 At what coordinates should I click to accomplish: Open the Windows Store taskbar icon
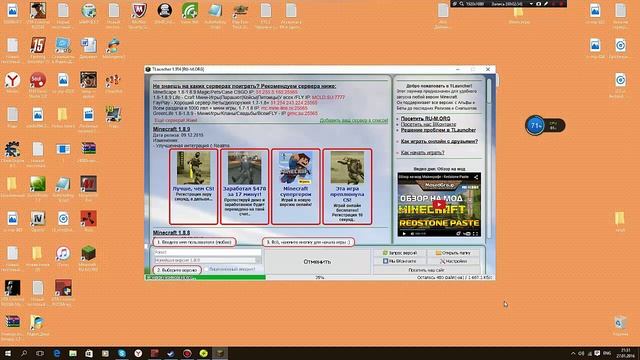click(89, 353)
